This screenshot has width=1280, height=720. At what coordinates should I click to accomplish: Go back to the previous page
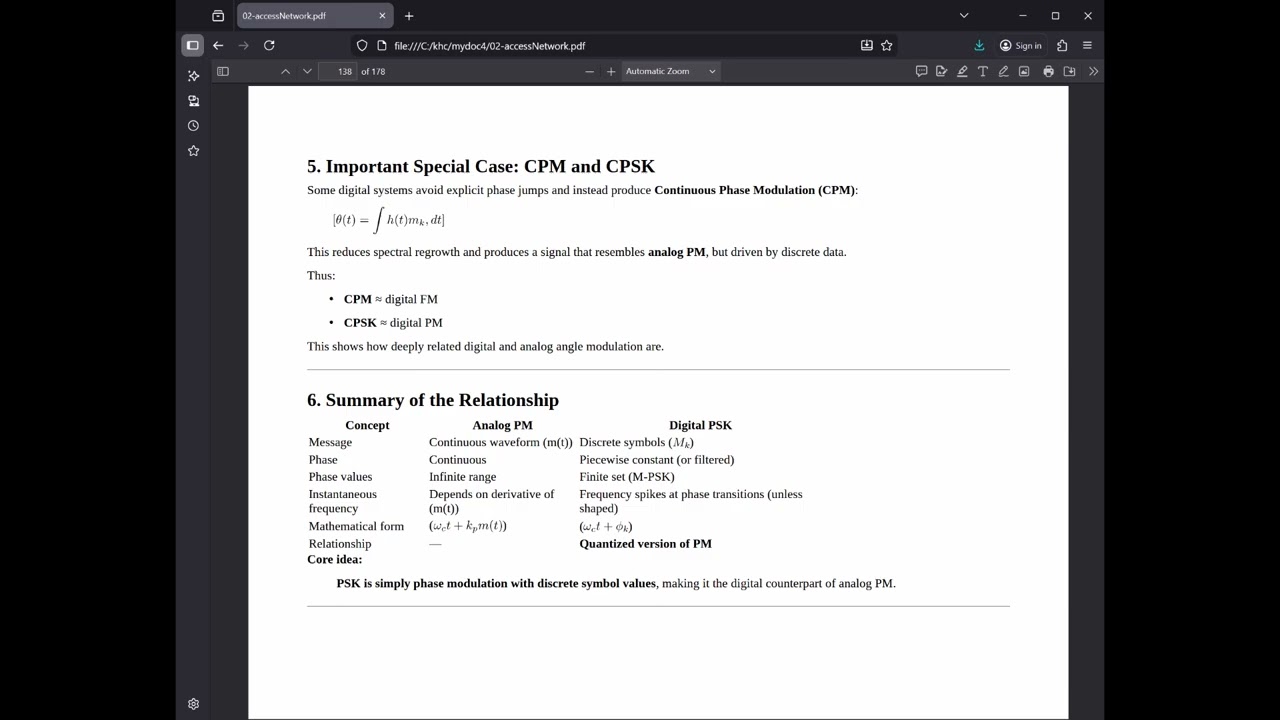click(218, 45)
